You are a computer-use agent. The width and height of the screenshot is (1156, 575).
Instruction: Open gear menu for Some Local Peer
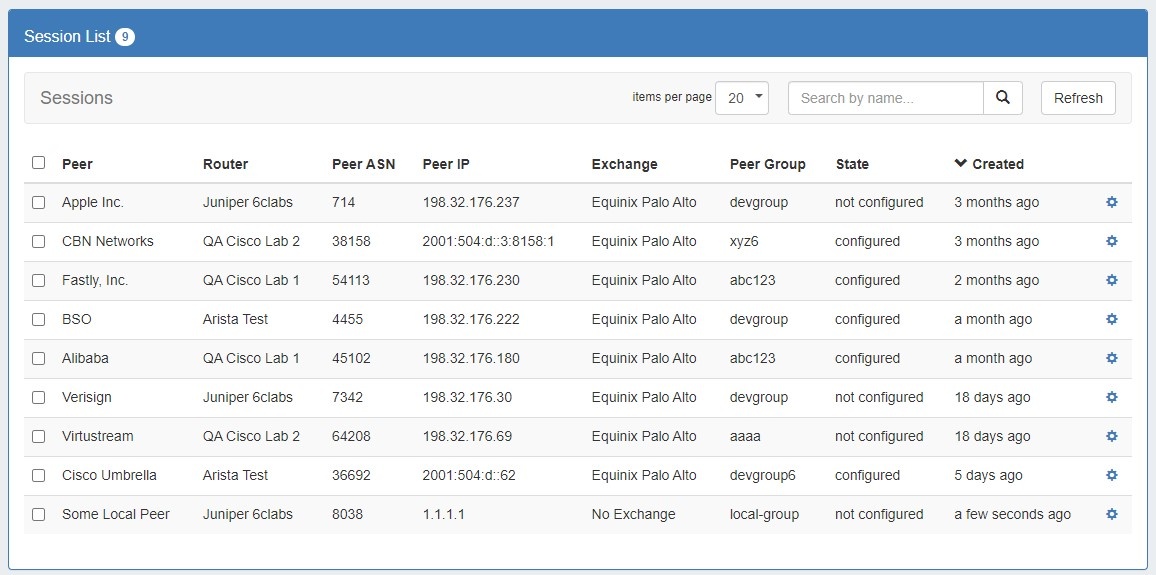click(1111, 514)
